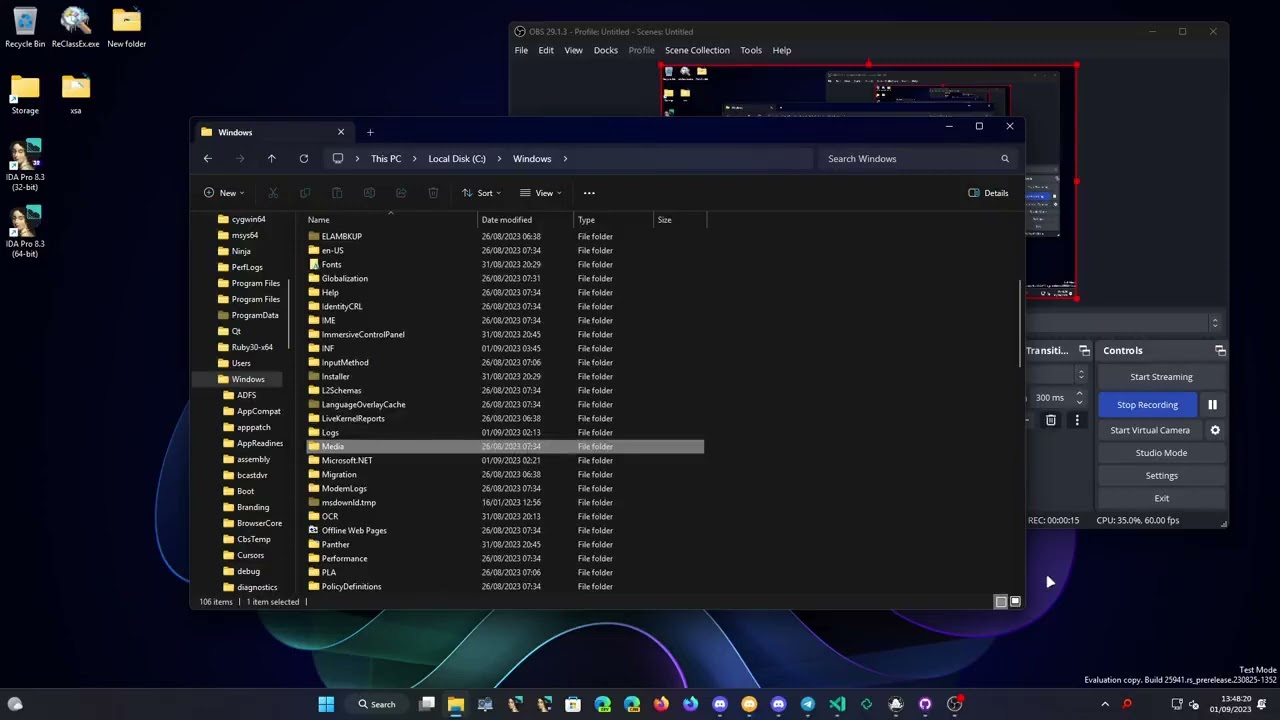The width and height of the screenshot is (1280, 720).
Task: Select Offline Web Pages folder row
Action: coord(505,531)
